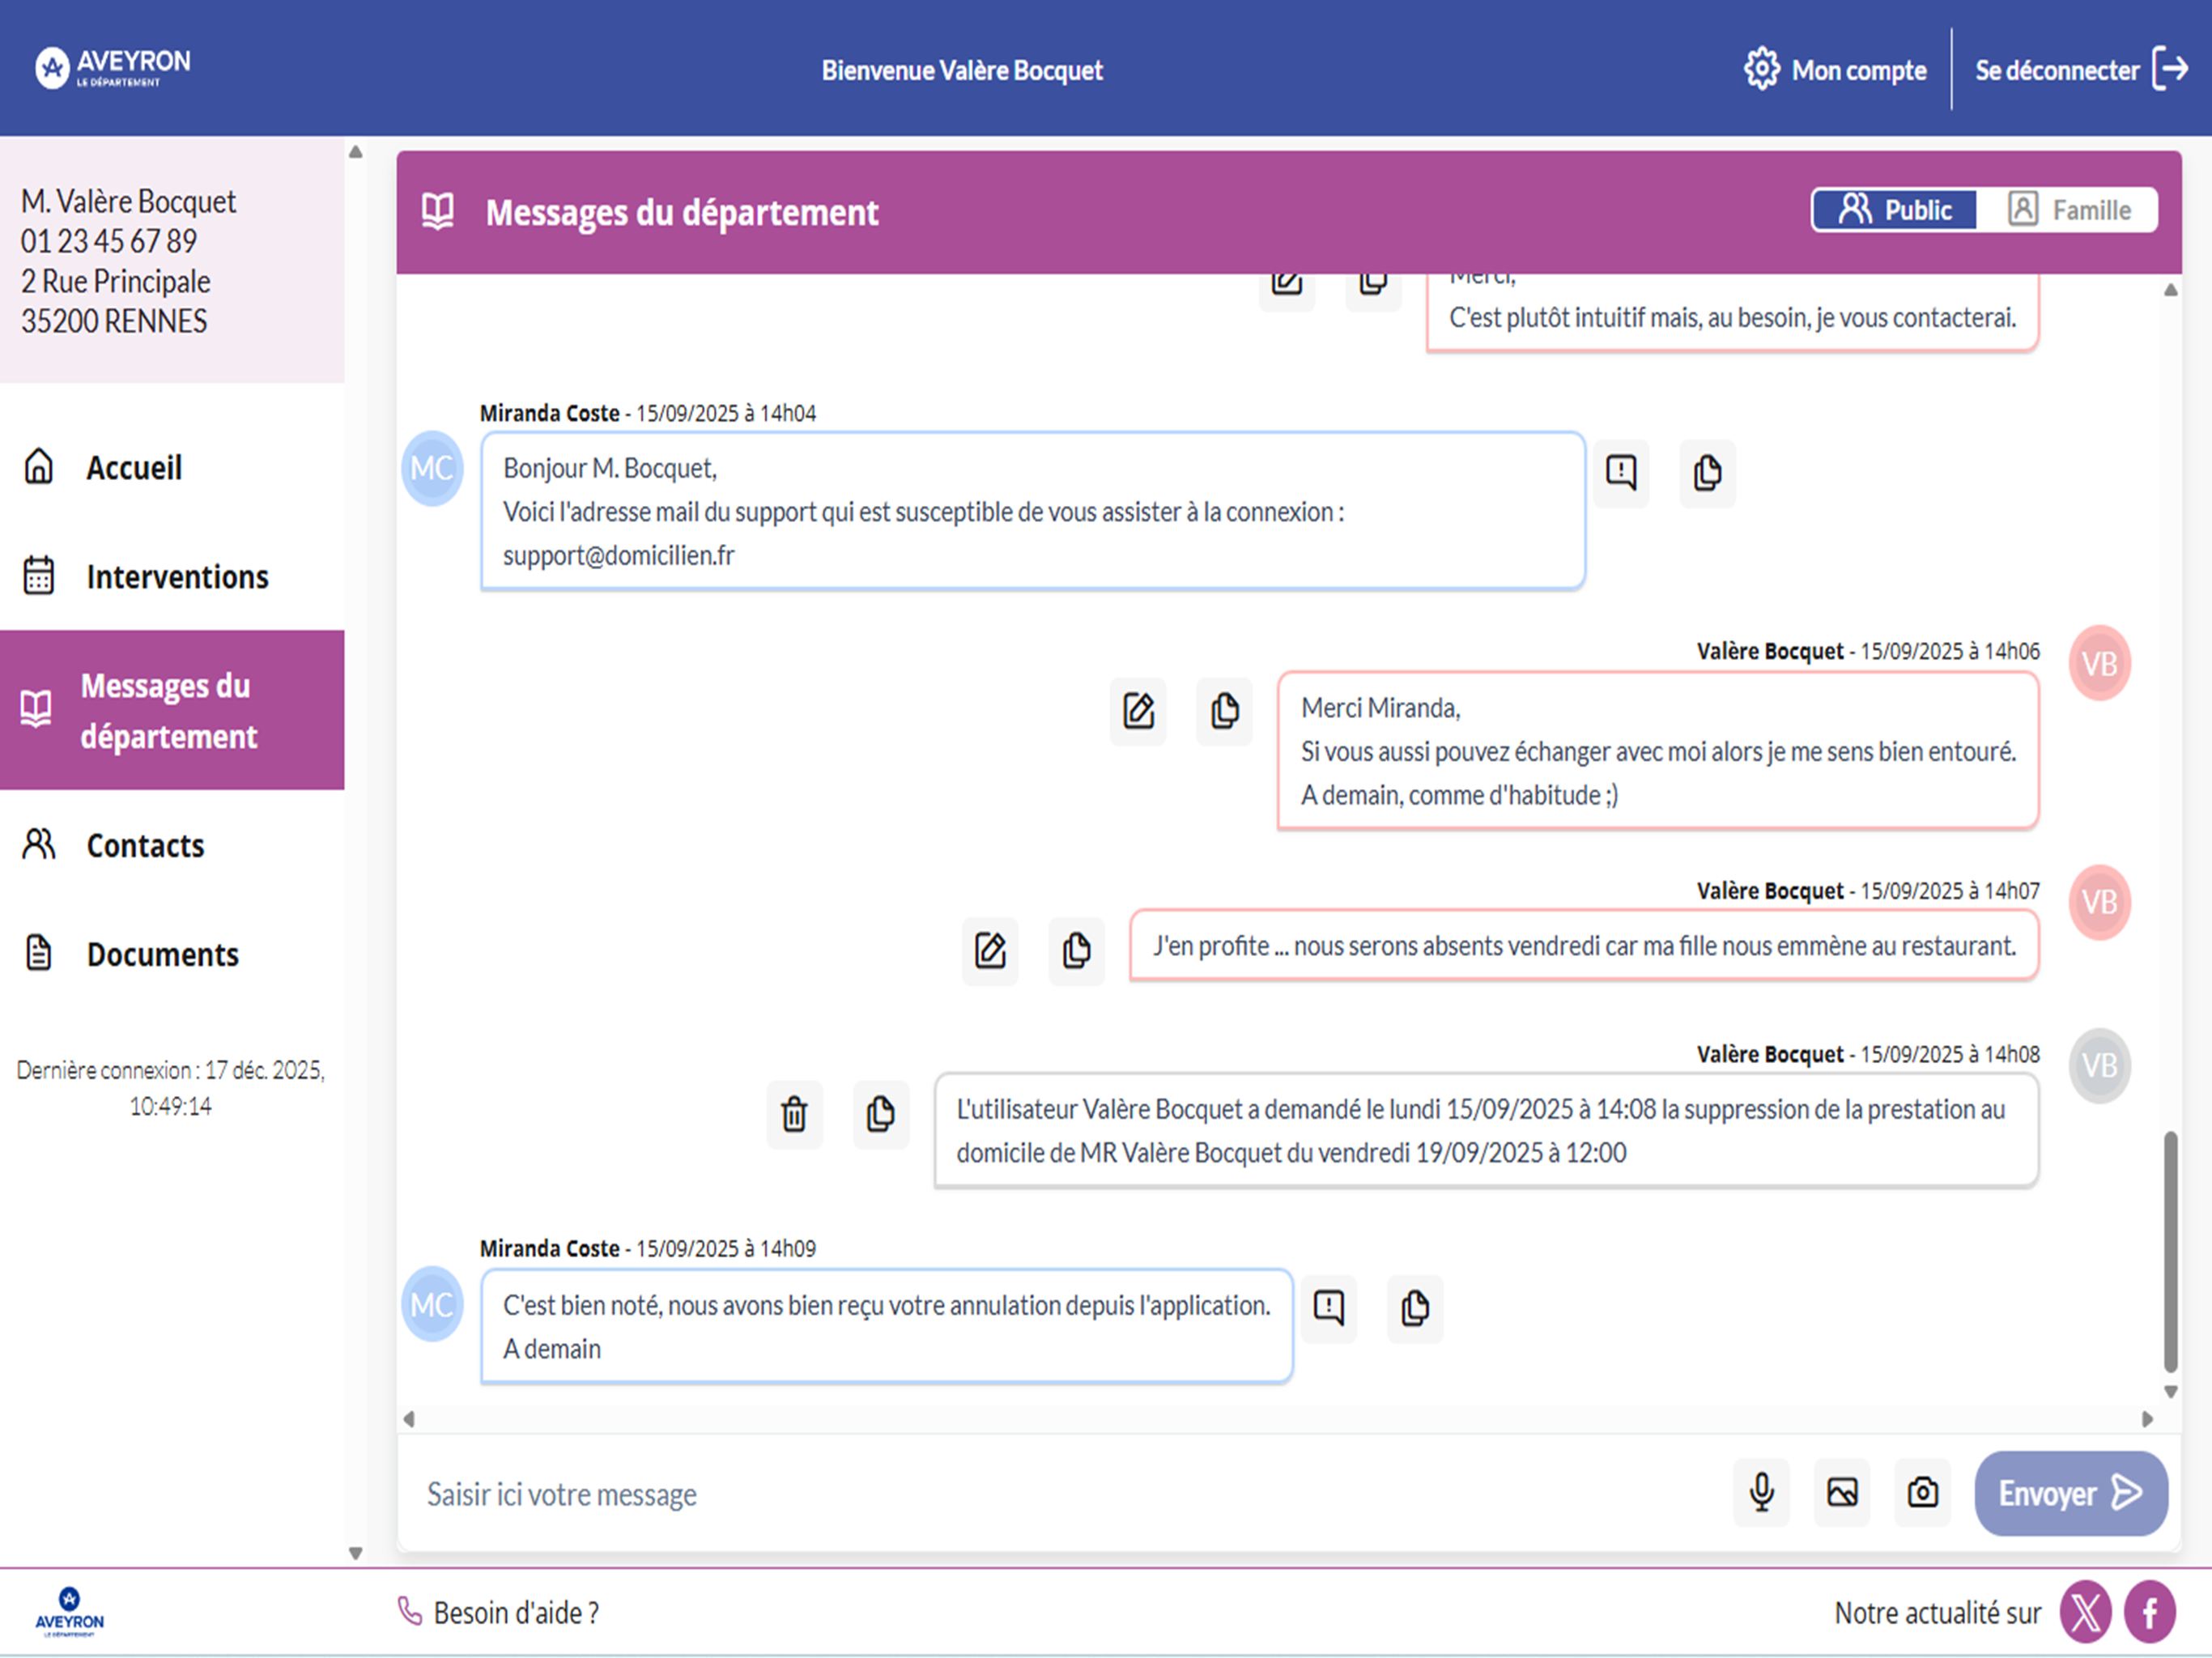Edit the 14h07 restaurant message
This screenshot has height=1658, width=2212.
coord(990,950)
